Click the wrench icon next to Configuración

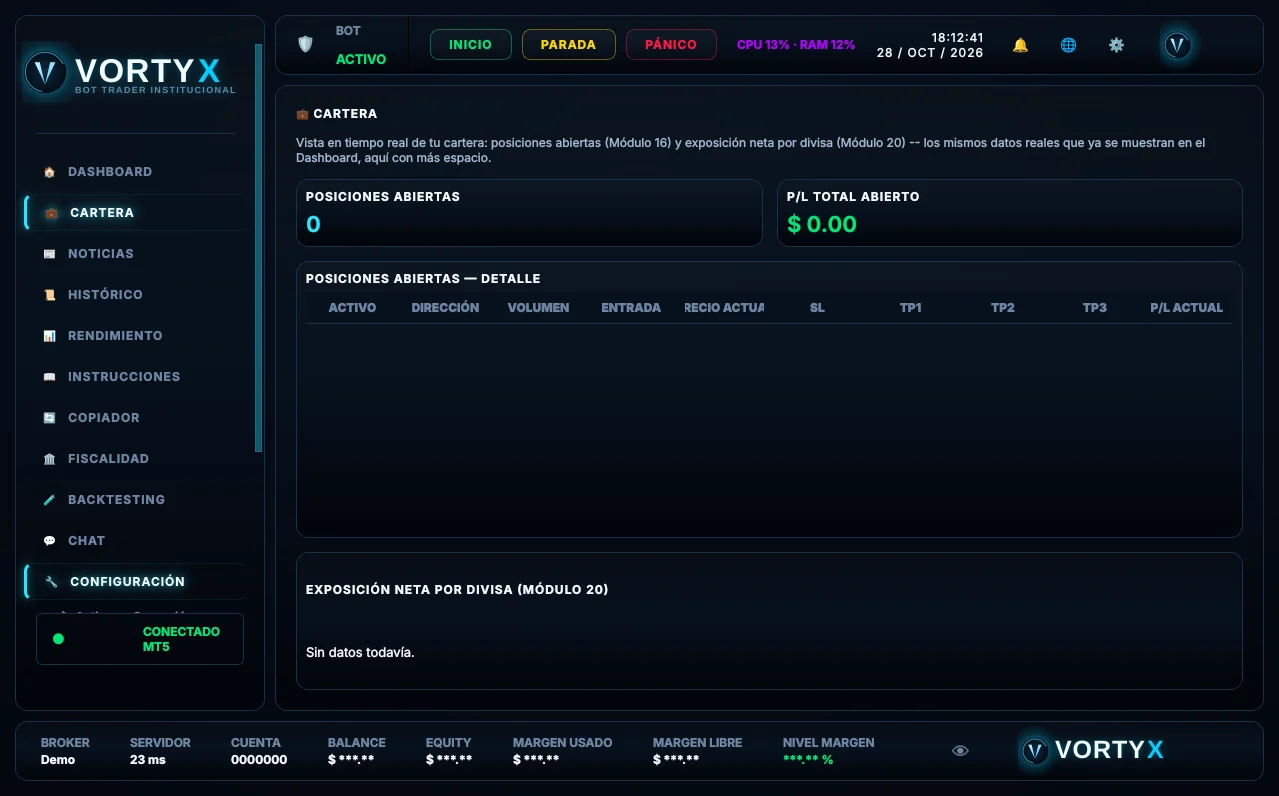click(52, 582)
